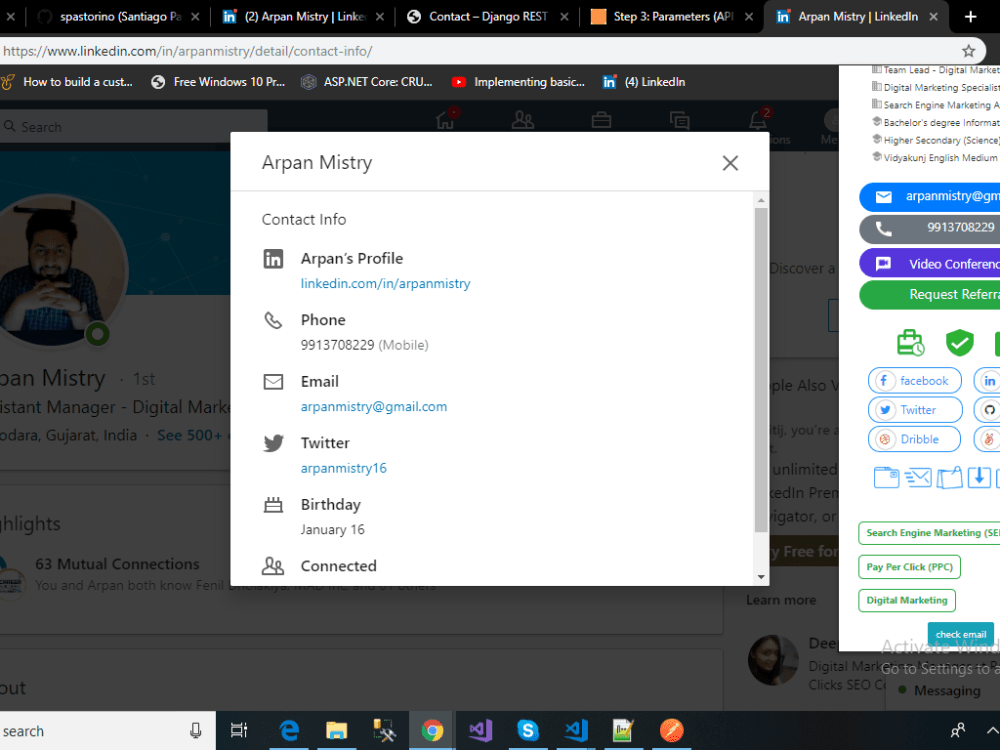This screenshot has height=750, width=1000.
Task: Open the My Network icon in navigation
Action: click(523, 118)
